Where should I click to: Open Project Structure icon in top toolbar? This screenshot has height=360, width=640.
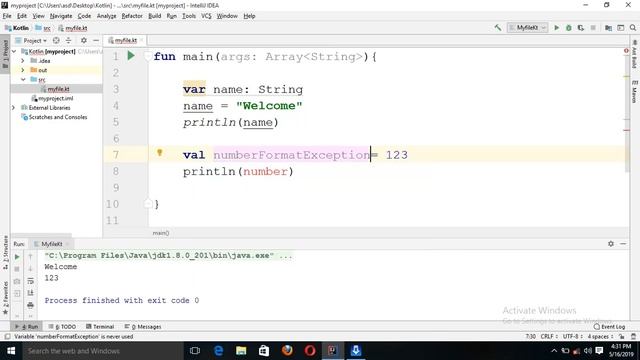[608, 28]
